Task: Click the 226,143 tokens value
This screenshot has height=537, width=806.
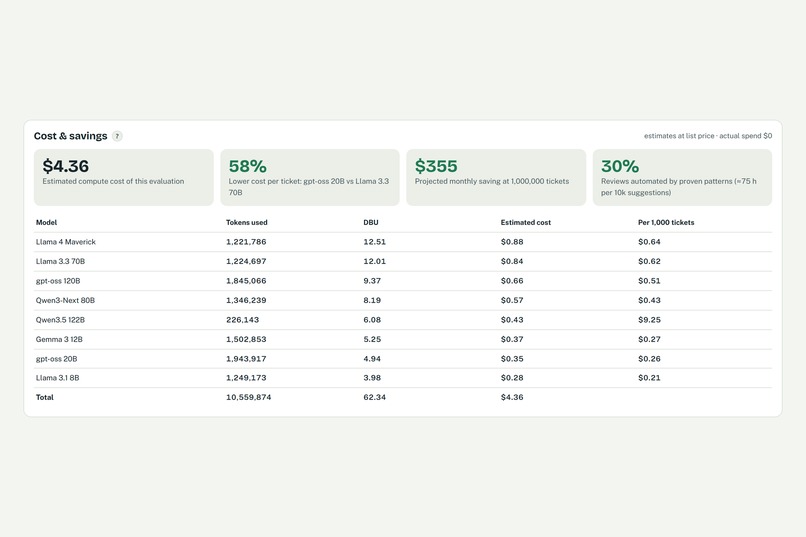Action: tap(243, 320)
